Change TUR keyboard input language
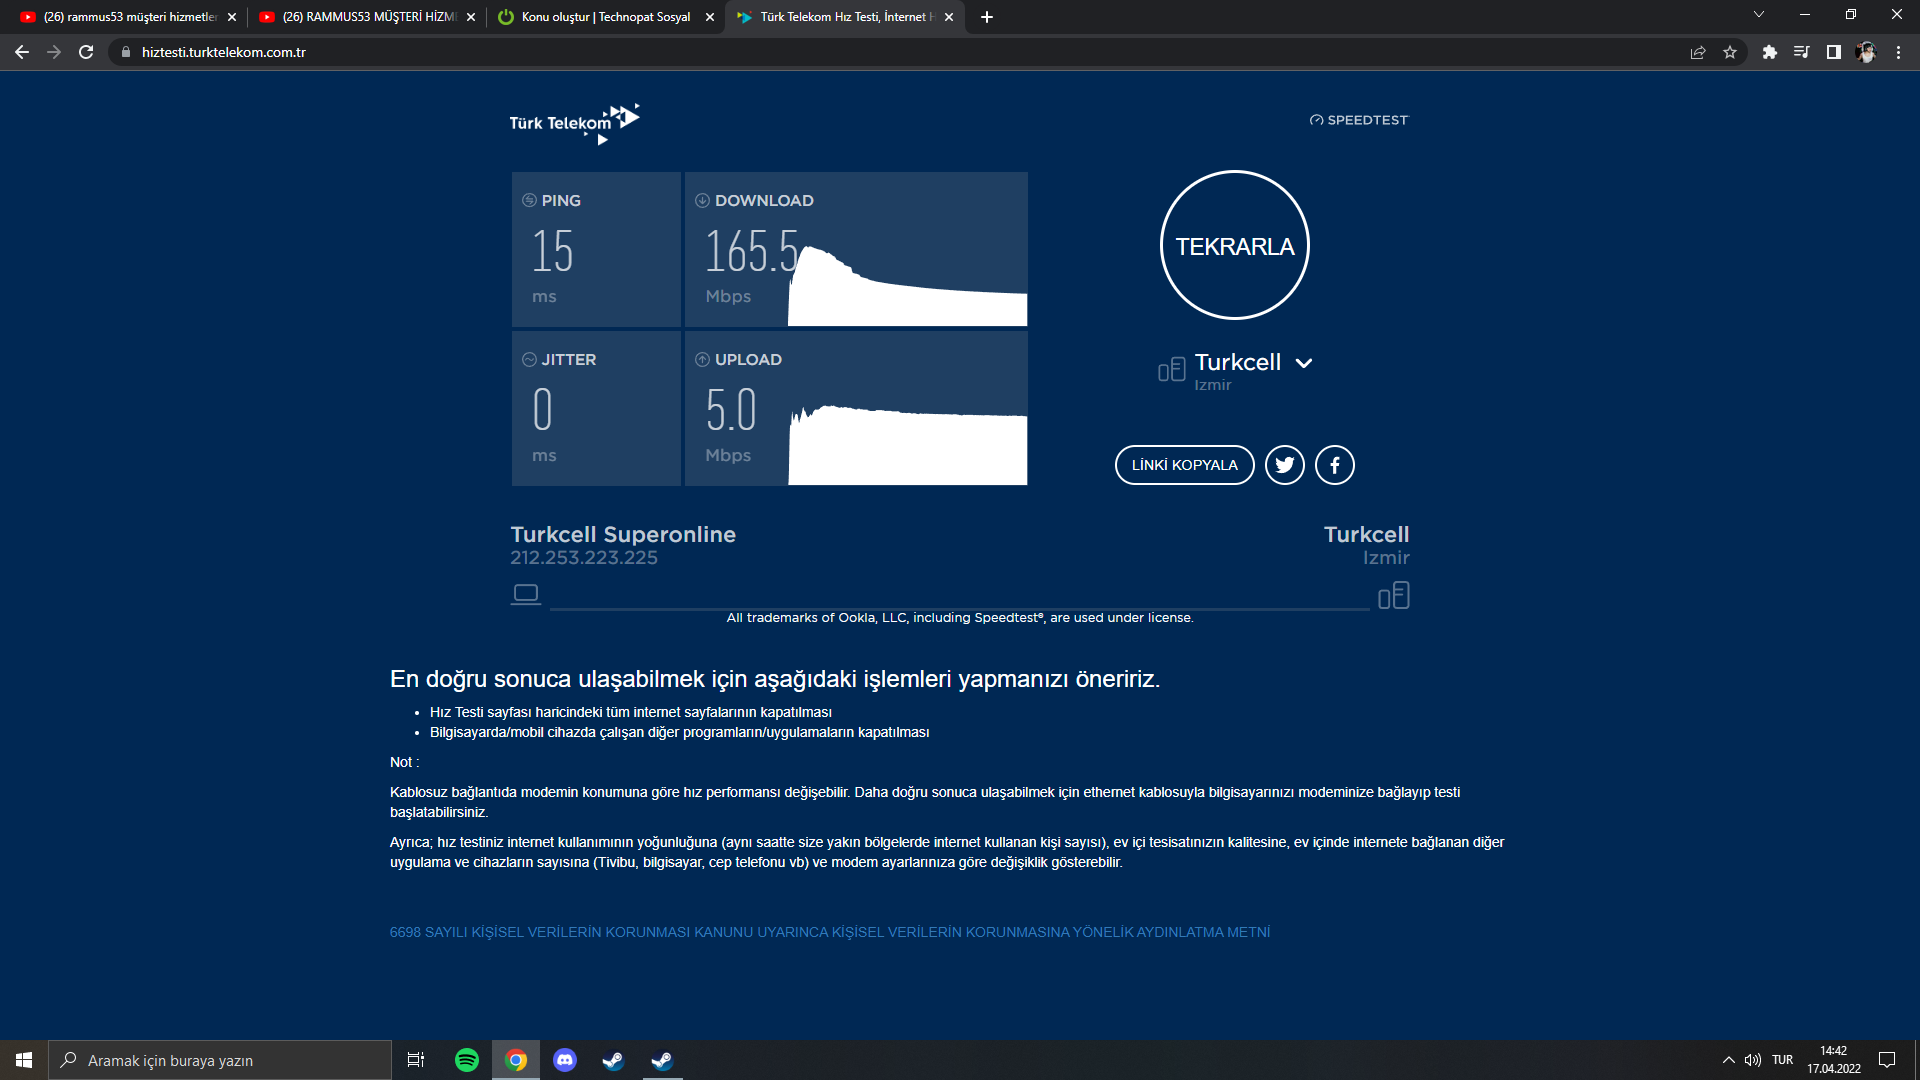 coord(1782,1060)
